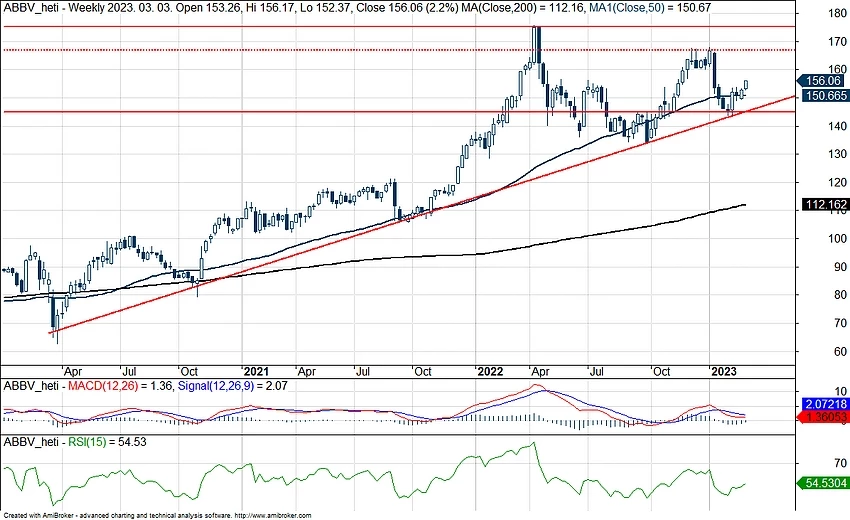Click 'Created with AmiBroker' footer text
This screenshot has width=850, height=520.
click(x=39, y=516)
